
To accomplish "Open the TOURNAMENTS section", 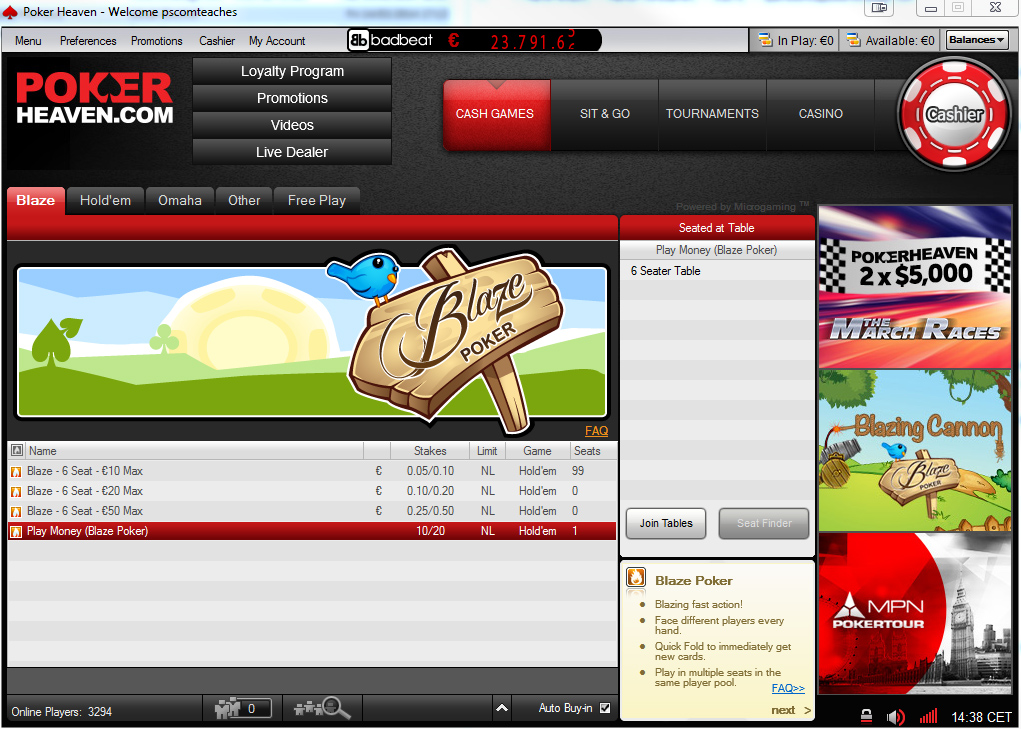I will click(x=712, y=115).
